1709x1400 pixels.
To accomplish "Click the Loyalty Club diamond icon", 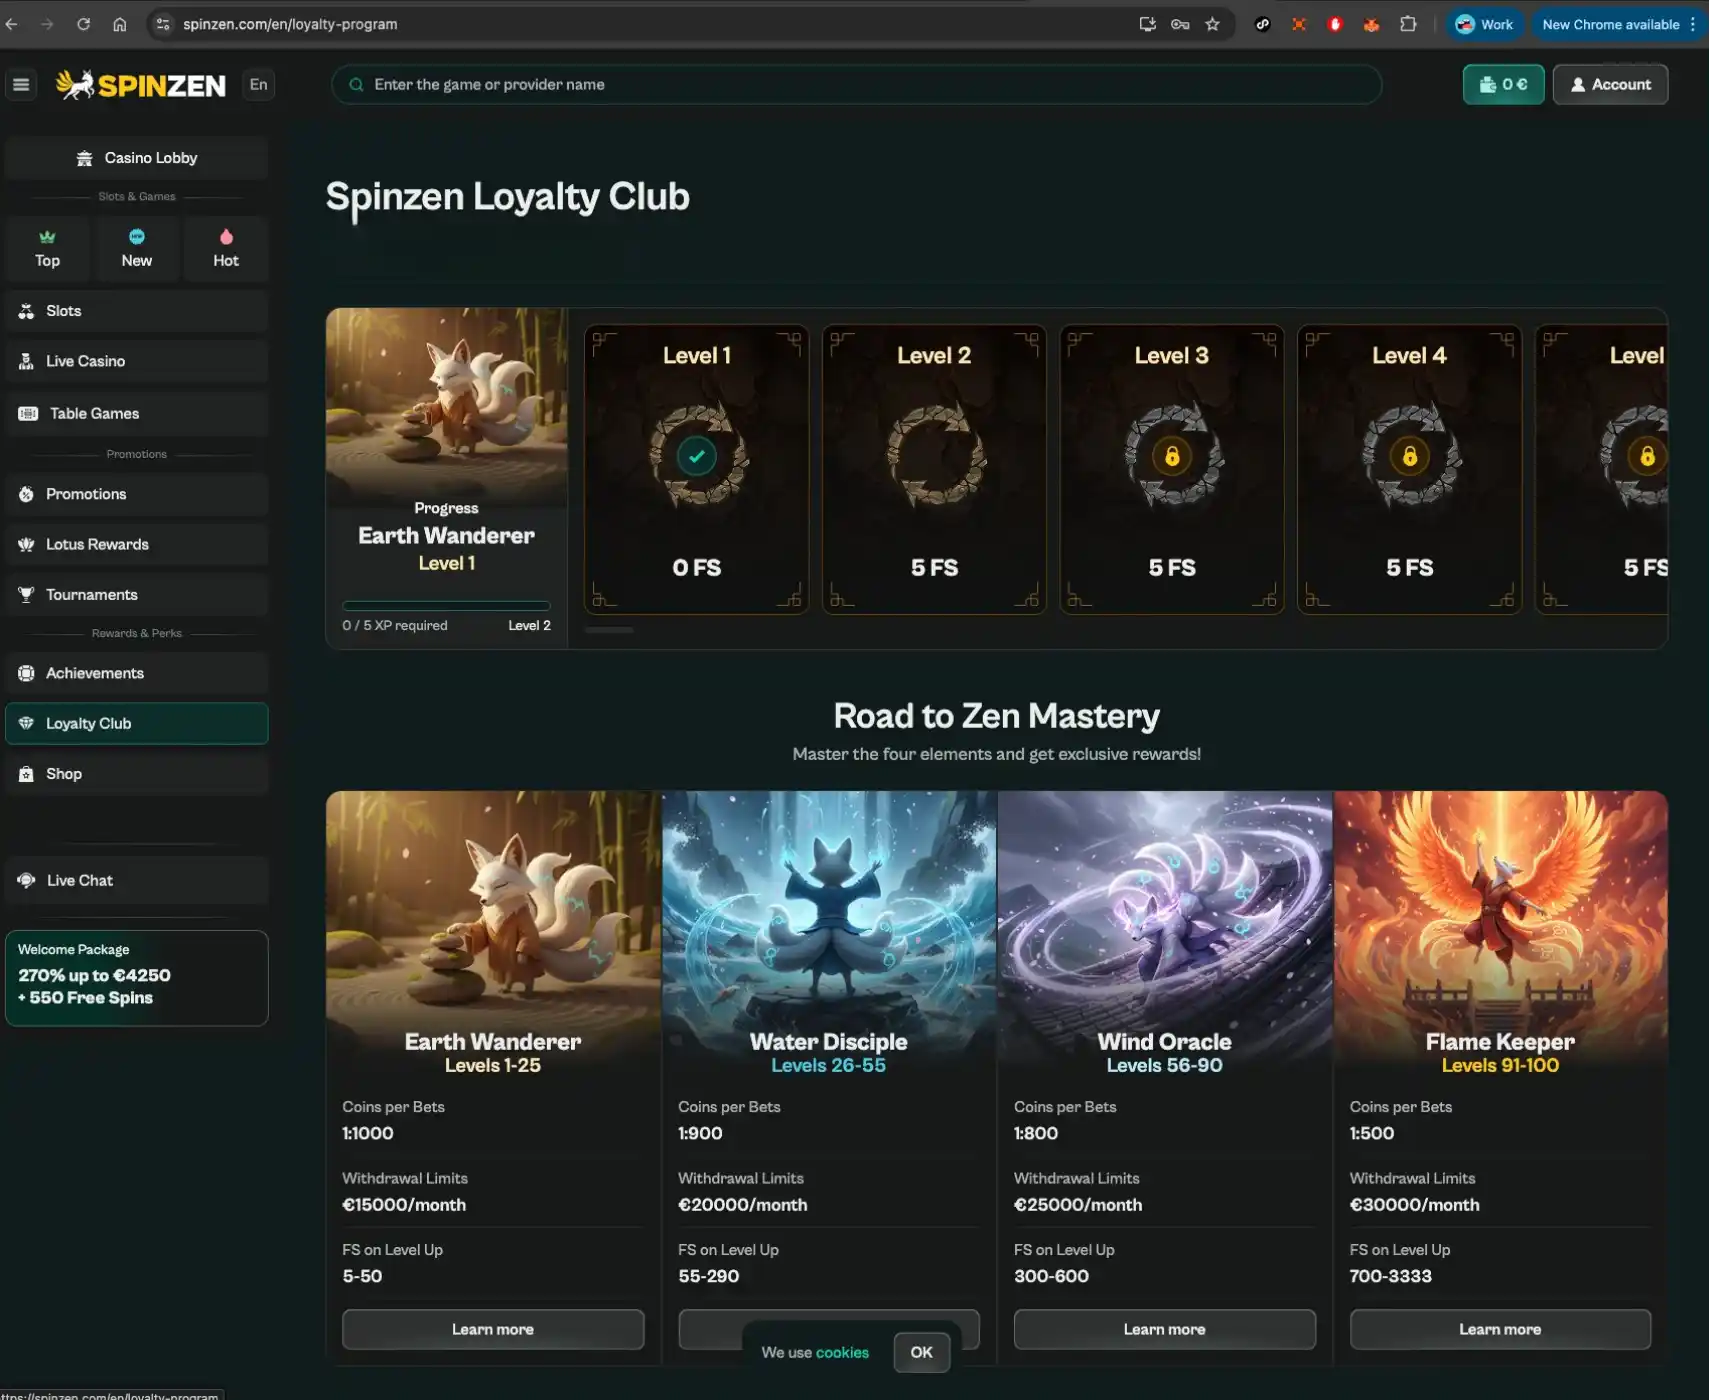I will 26,723.
